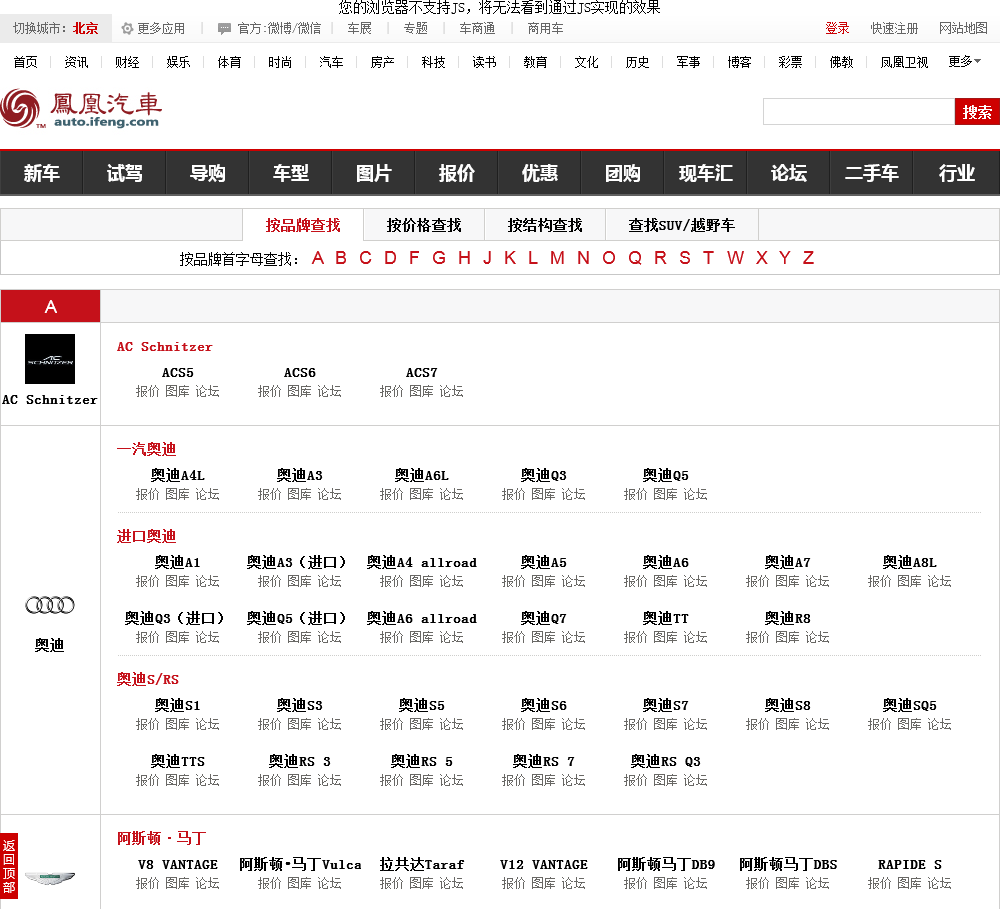Jump to brand letter M
Image resolution: width=1000 pixels, height=909 pixels.
[557, 258]
